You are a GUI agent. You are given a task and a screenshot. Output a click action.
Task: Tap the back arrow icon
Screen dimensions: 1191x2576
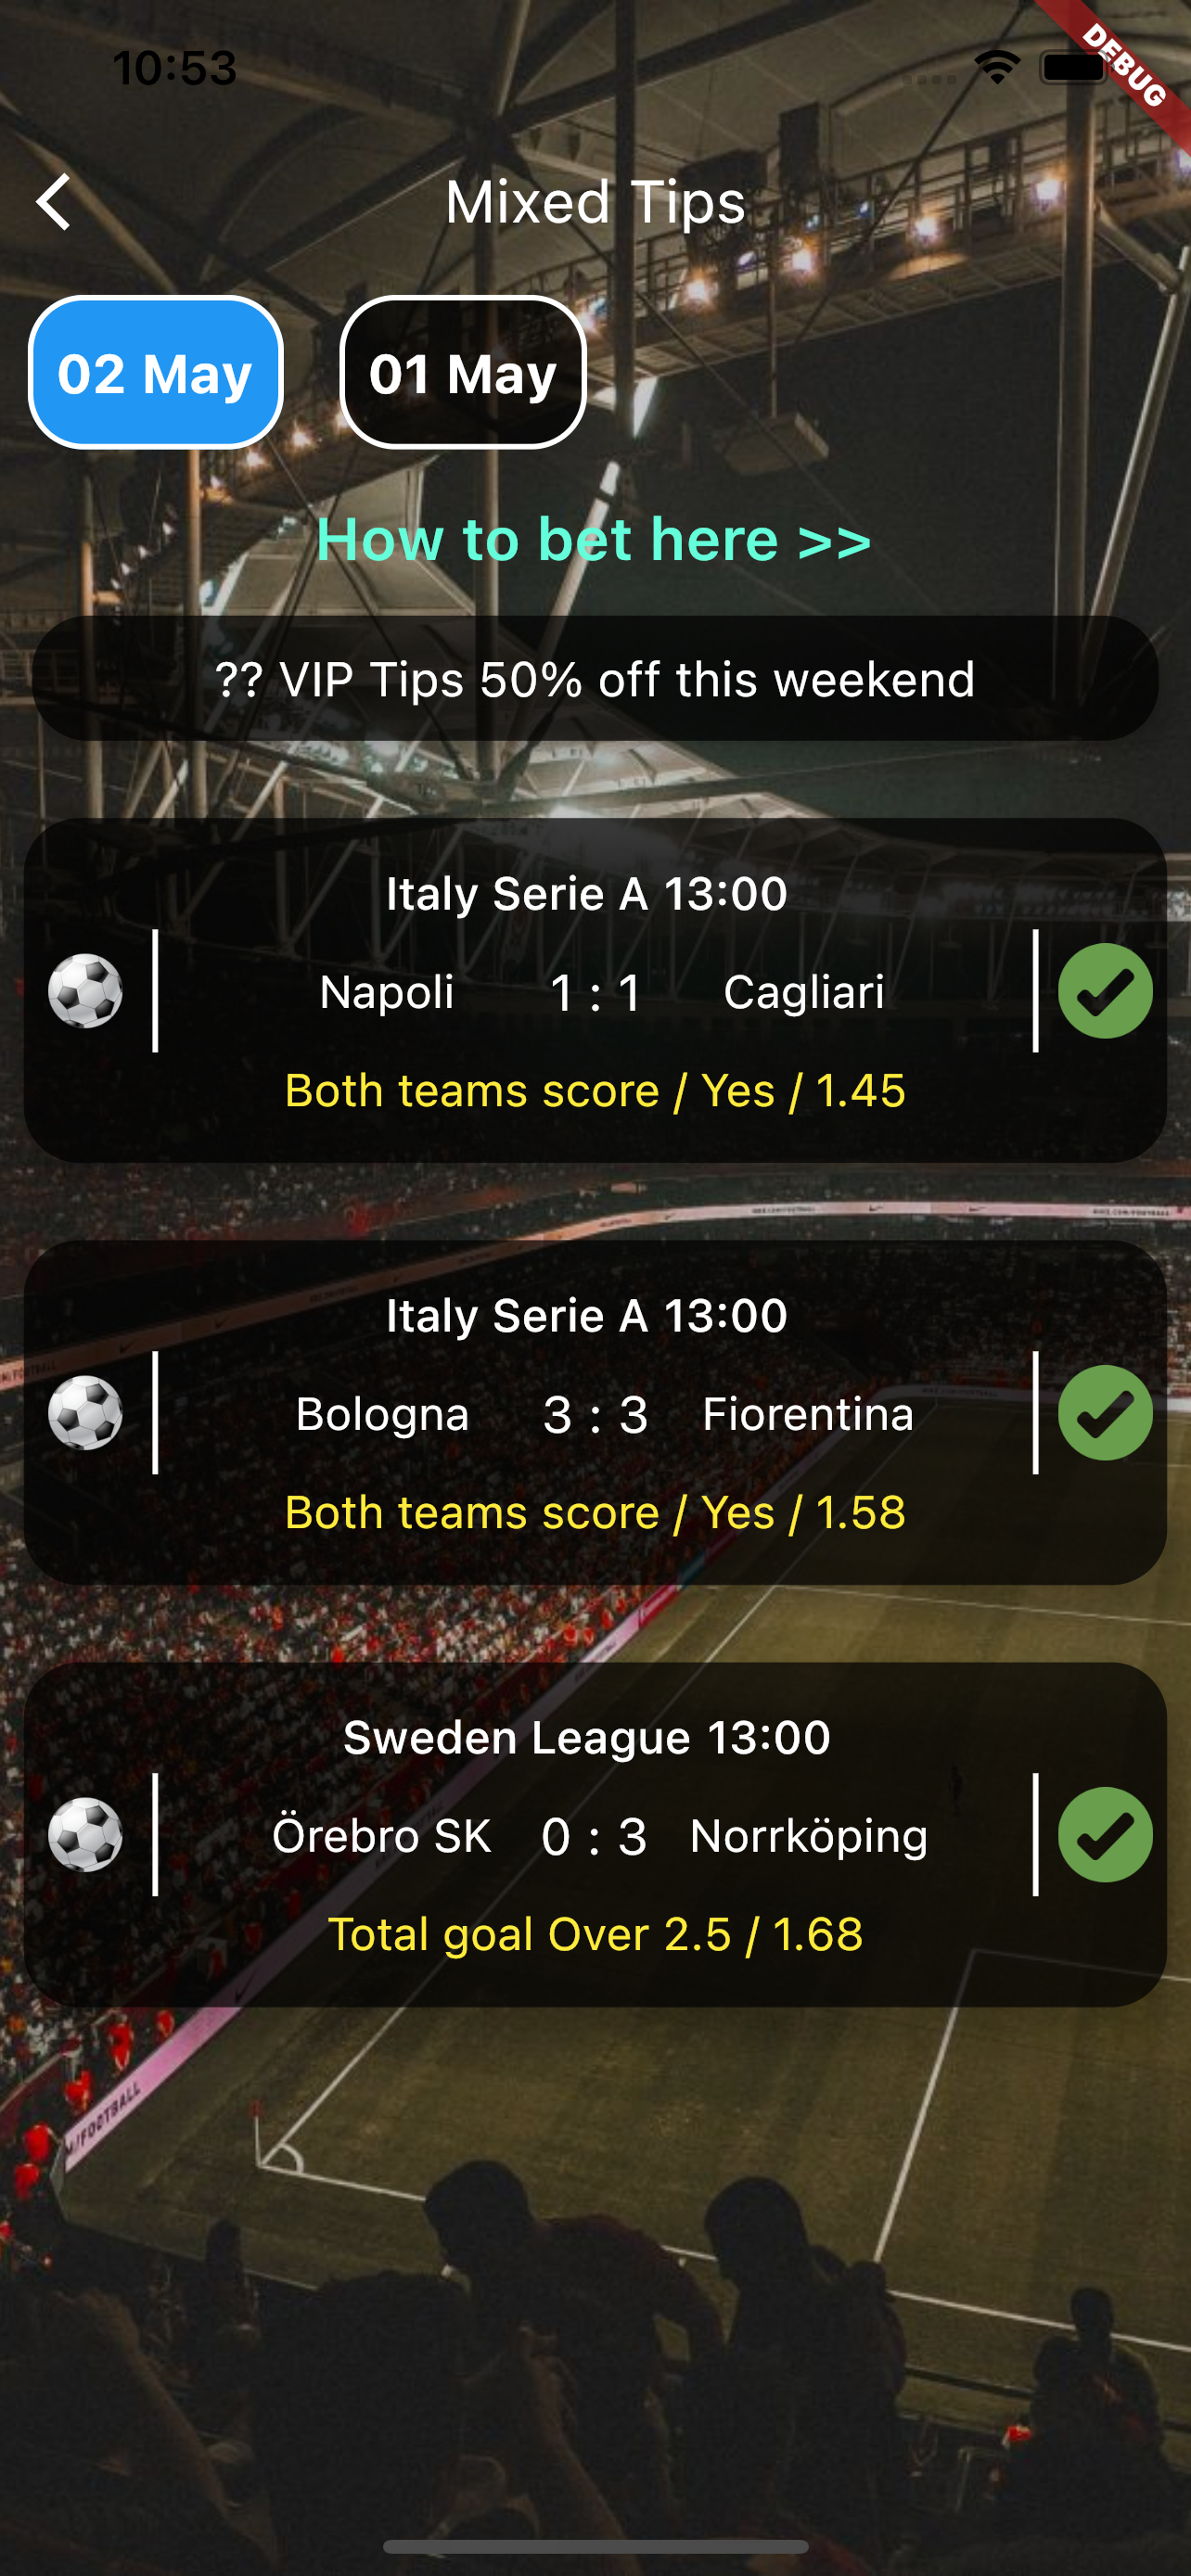(x=54, y=202)
